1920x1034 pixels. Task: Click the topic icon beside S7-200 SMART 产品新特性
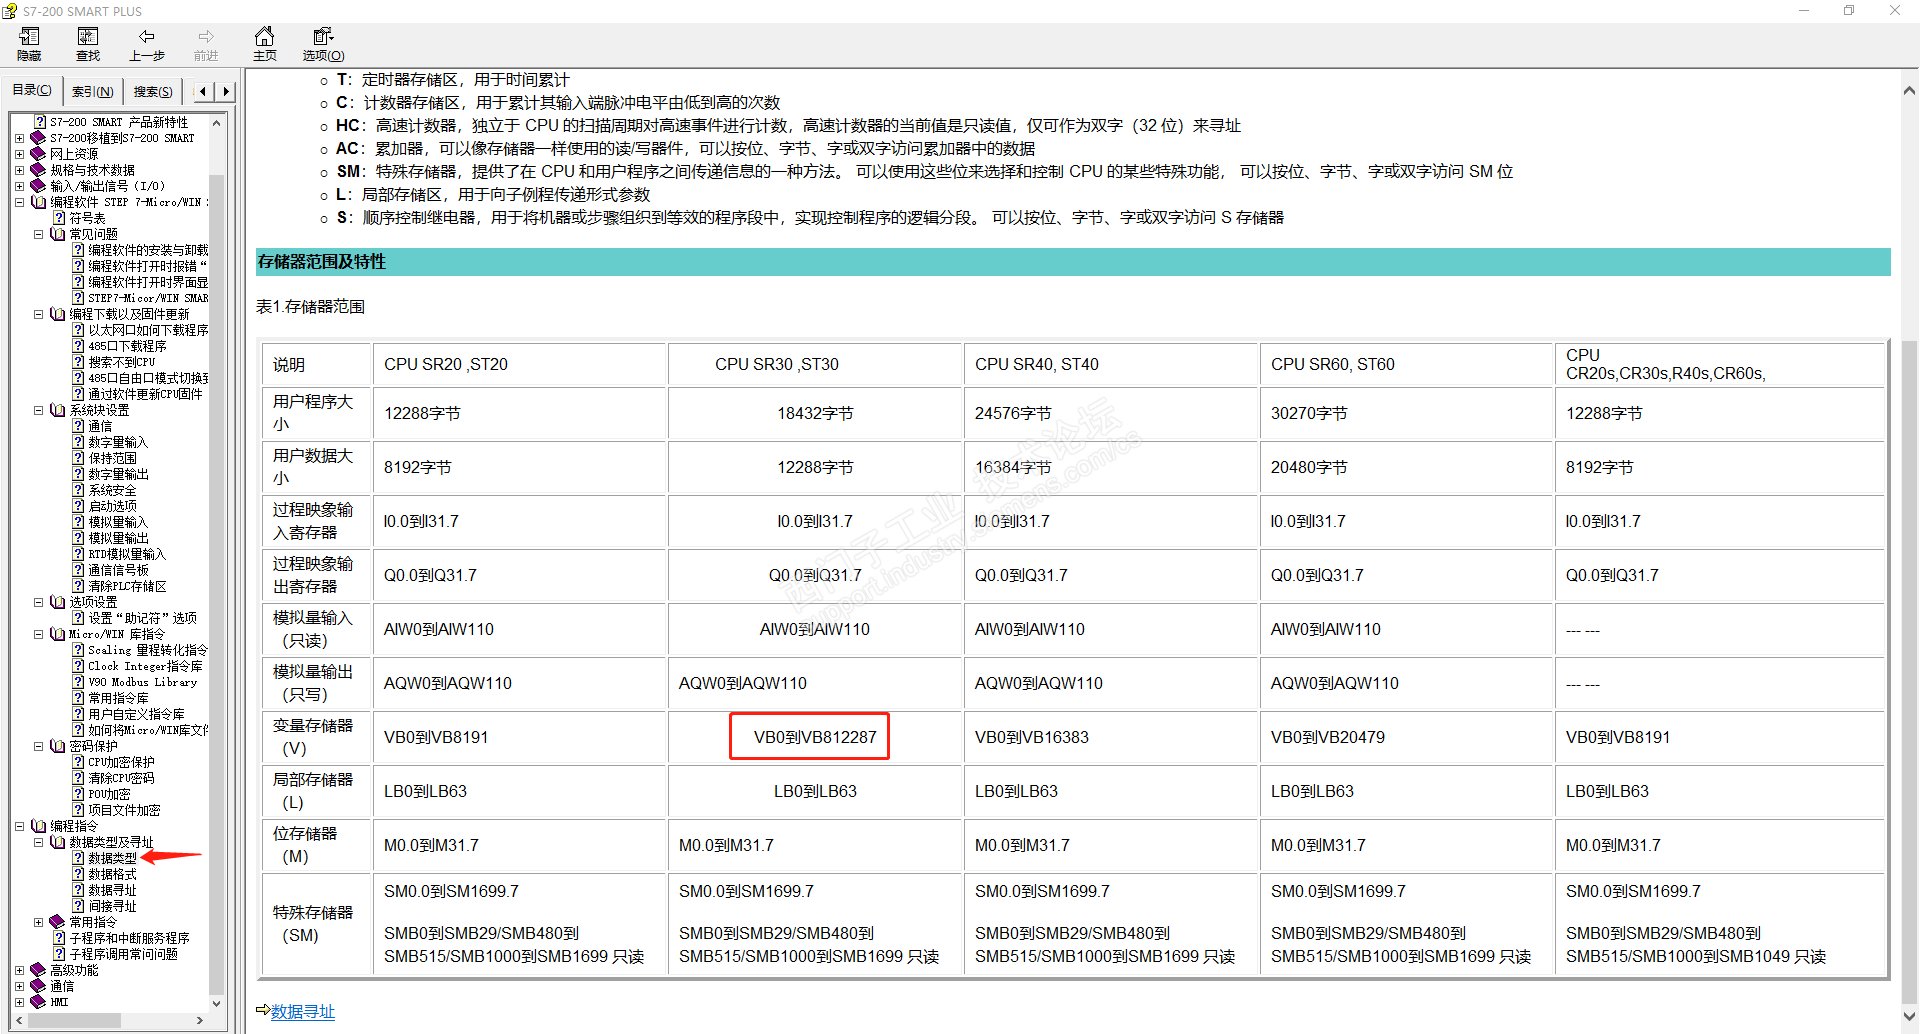click(x=40, y=122)
